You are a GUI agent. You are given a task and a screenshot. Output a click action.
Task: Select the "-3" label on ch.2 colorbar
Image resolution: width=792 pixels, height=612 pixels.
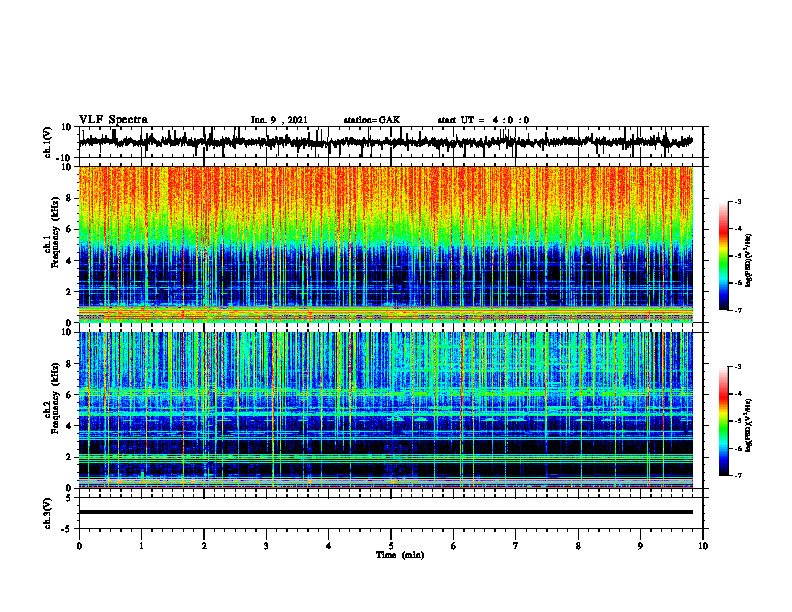738,367
